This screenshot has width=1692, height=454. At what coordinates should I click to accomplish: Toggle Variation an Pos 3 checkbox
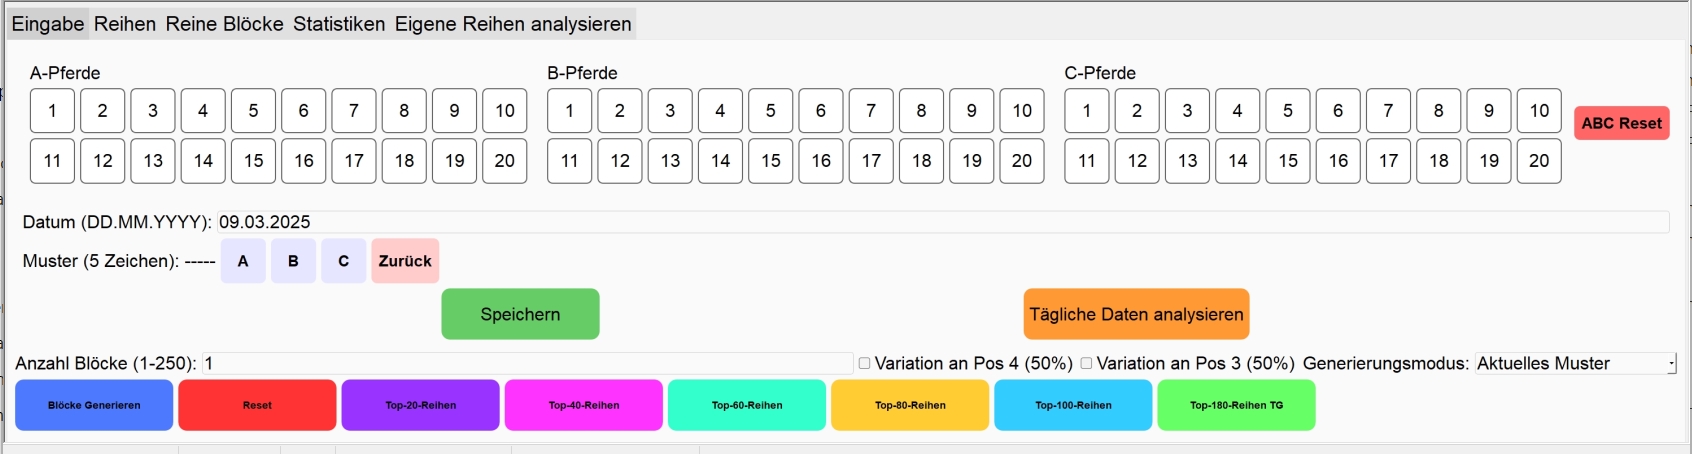coord(1086,364)
